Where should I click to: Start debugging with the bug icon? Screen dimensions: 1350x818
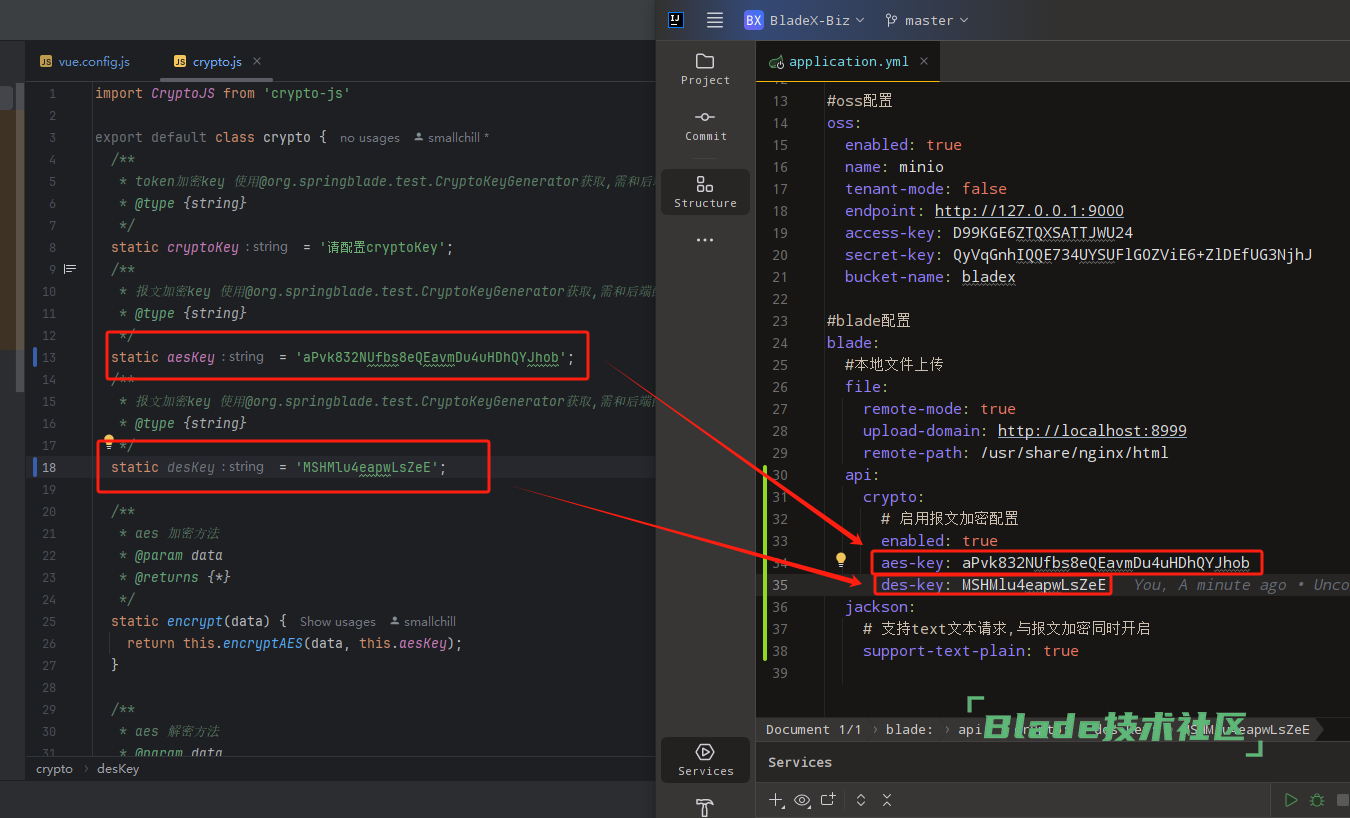pyautogui.click(x=1317, y=800)
